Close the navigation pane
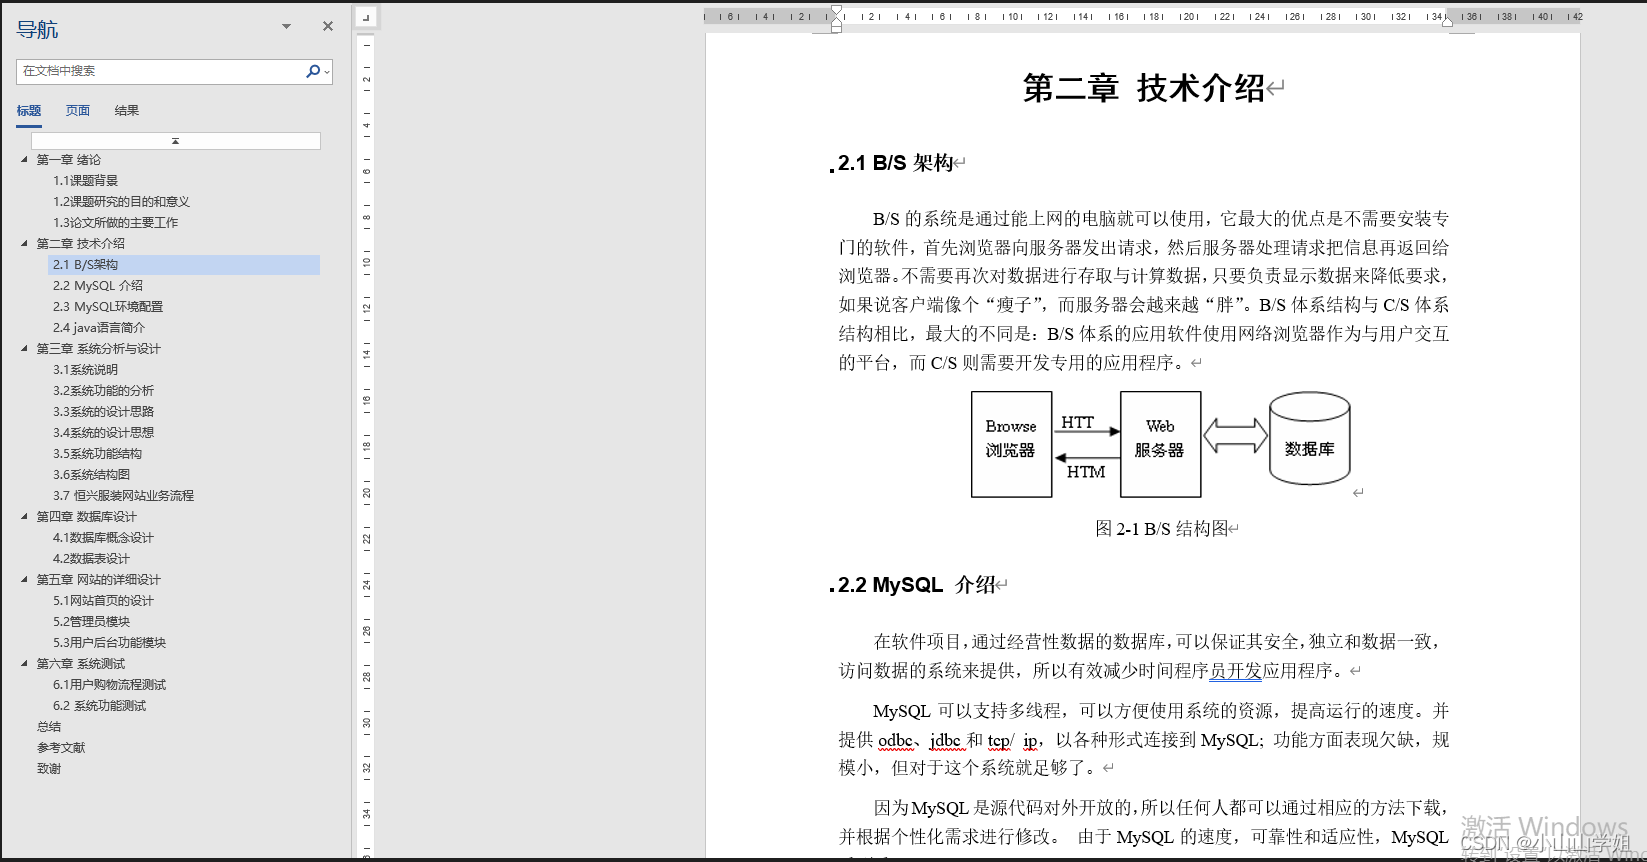1647x862 pixels. (328, 26)
